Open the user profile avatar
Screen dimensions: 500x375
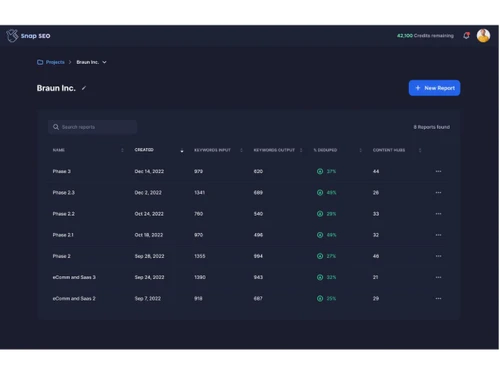click(483, 35)
